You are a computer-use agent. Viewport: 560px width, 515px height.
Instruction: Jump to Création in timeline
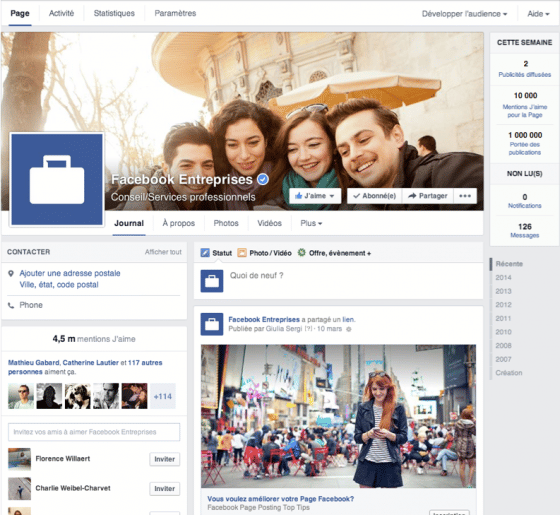(509, 372)
